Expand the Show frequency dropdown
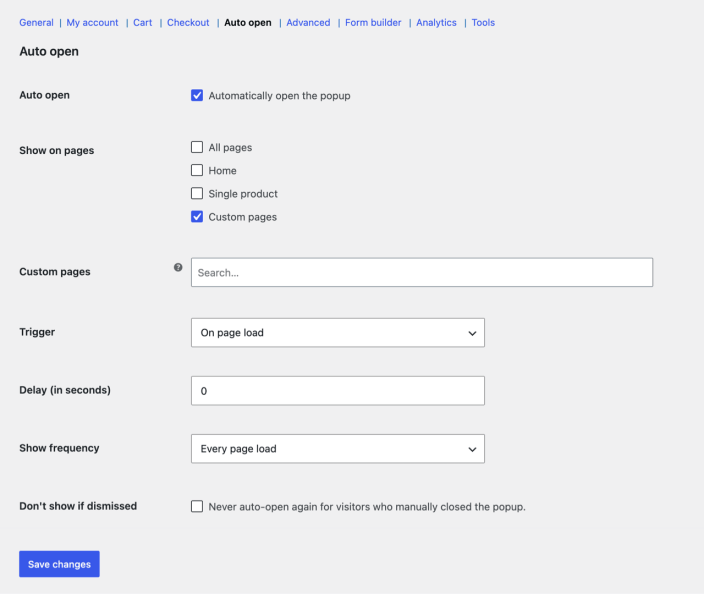This screenshot has width=704, height=594. 338,449
